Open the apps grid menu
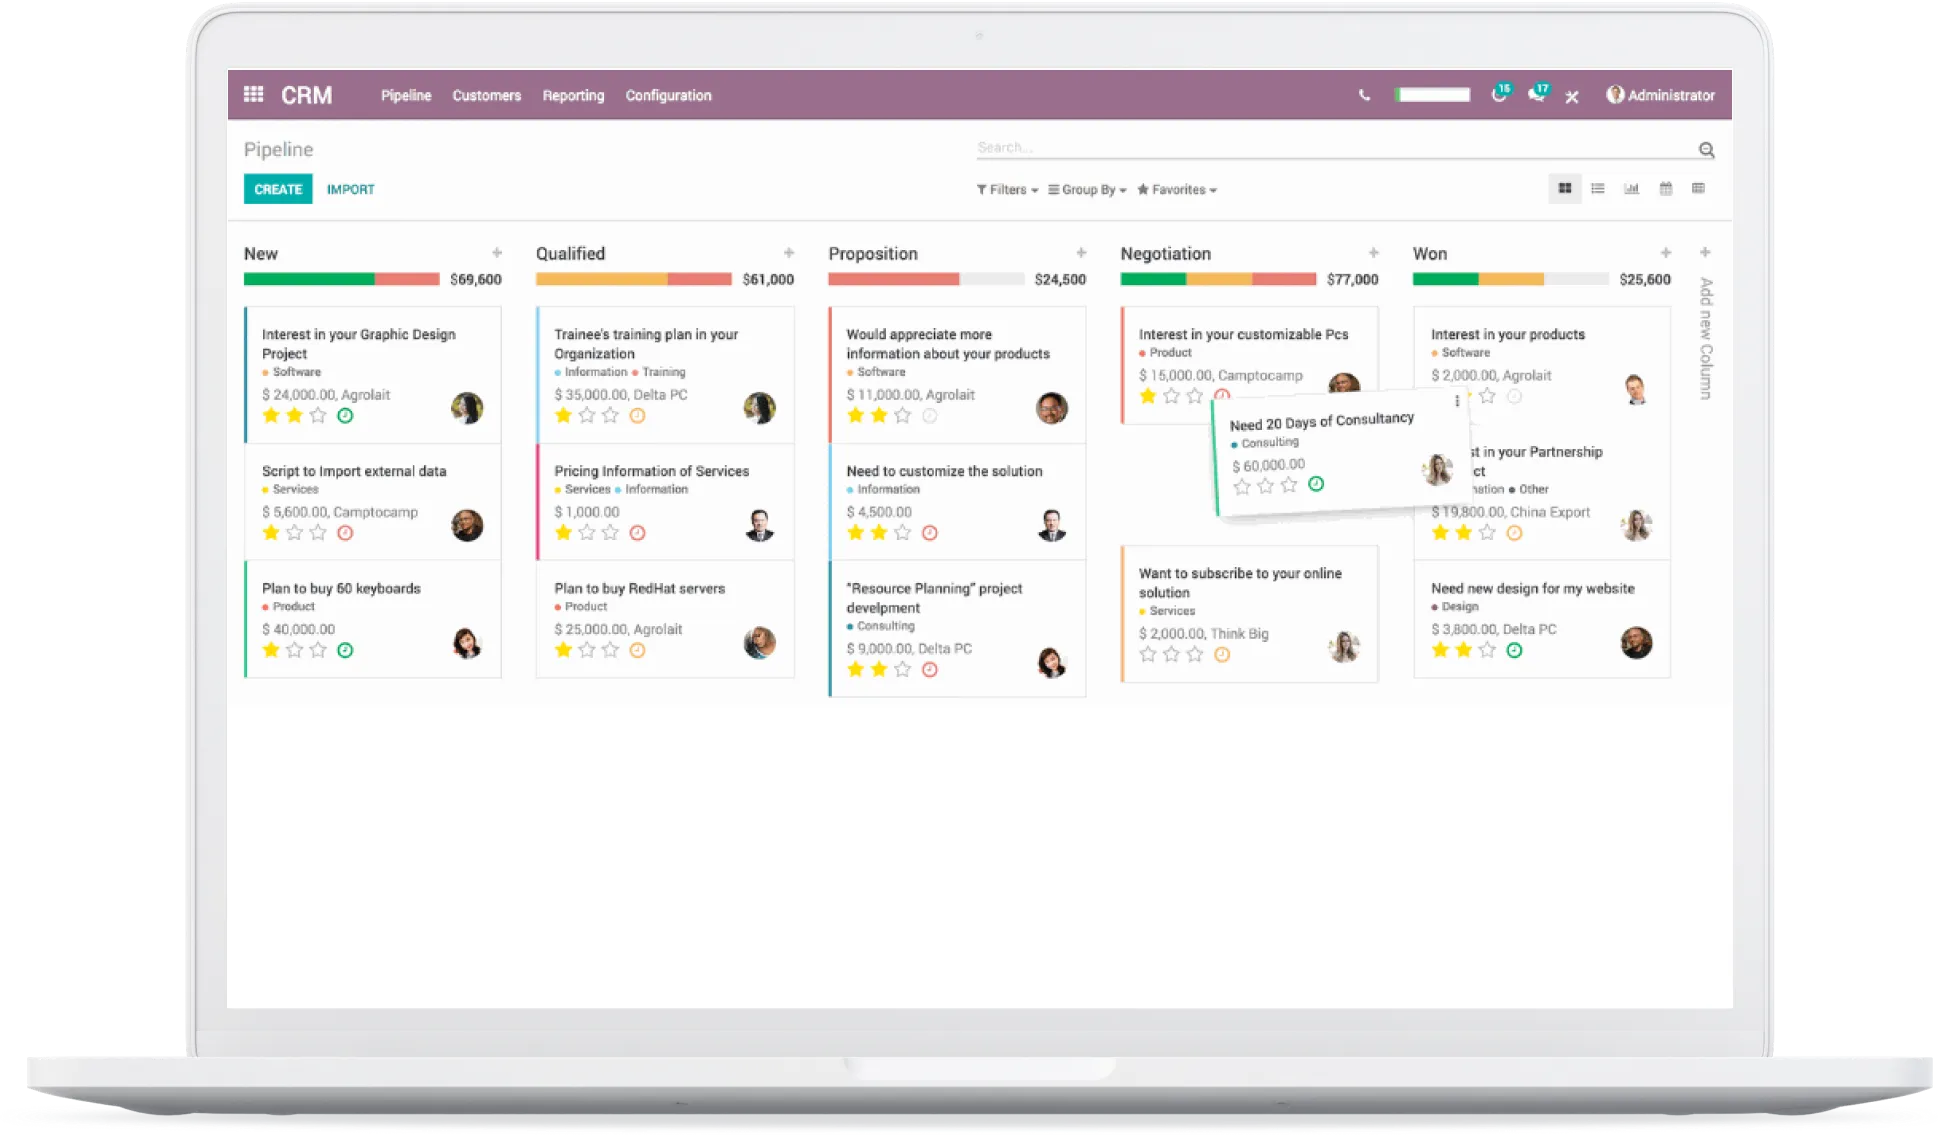Screen dimensions: 1938x1136 pos(253,94)
